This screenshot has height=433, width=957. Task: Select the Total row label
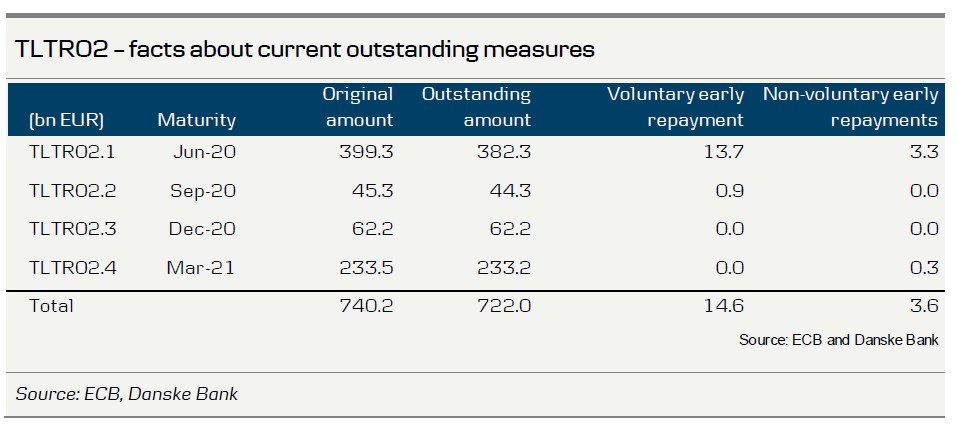coord(51,306)
